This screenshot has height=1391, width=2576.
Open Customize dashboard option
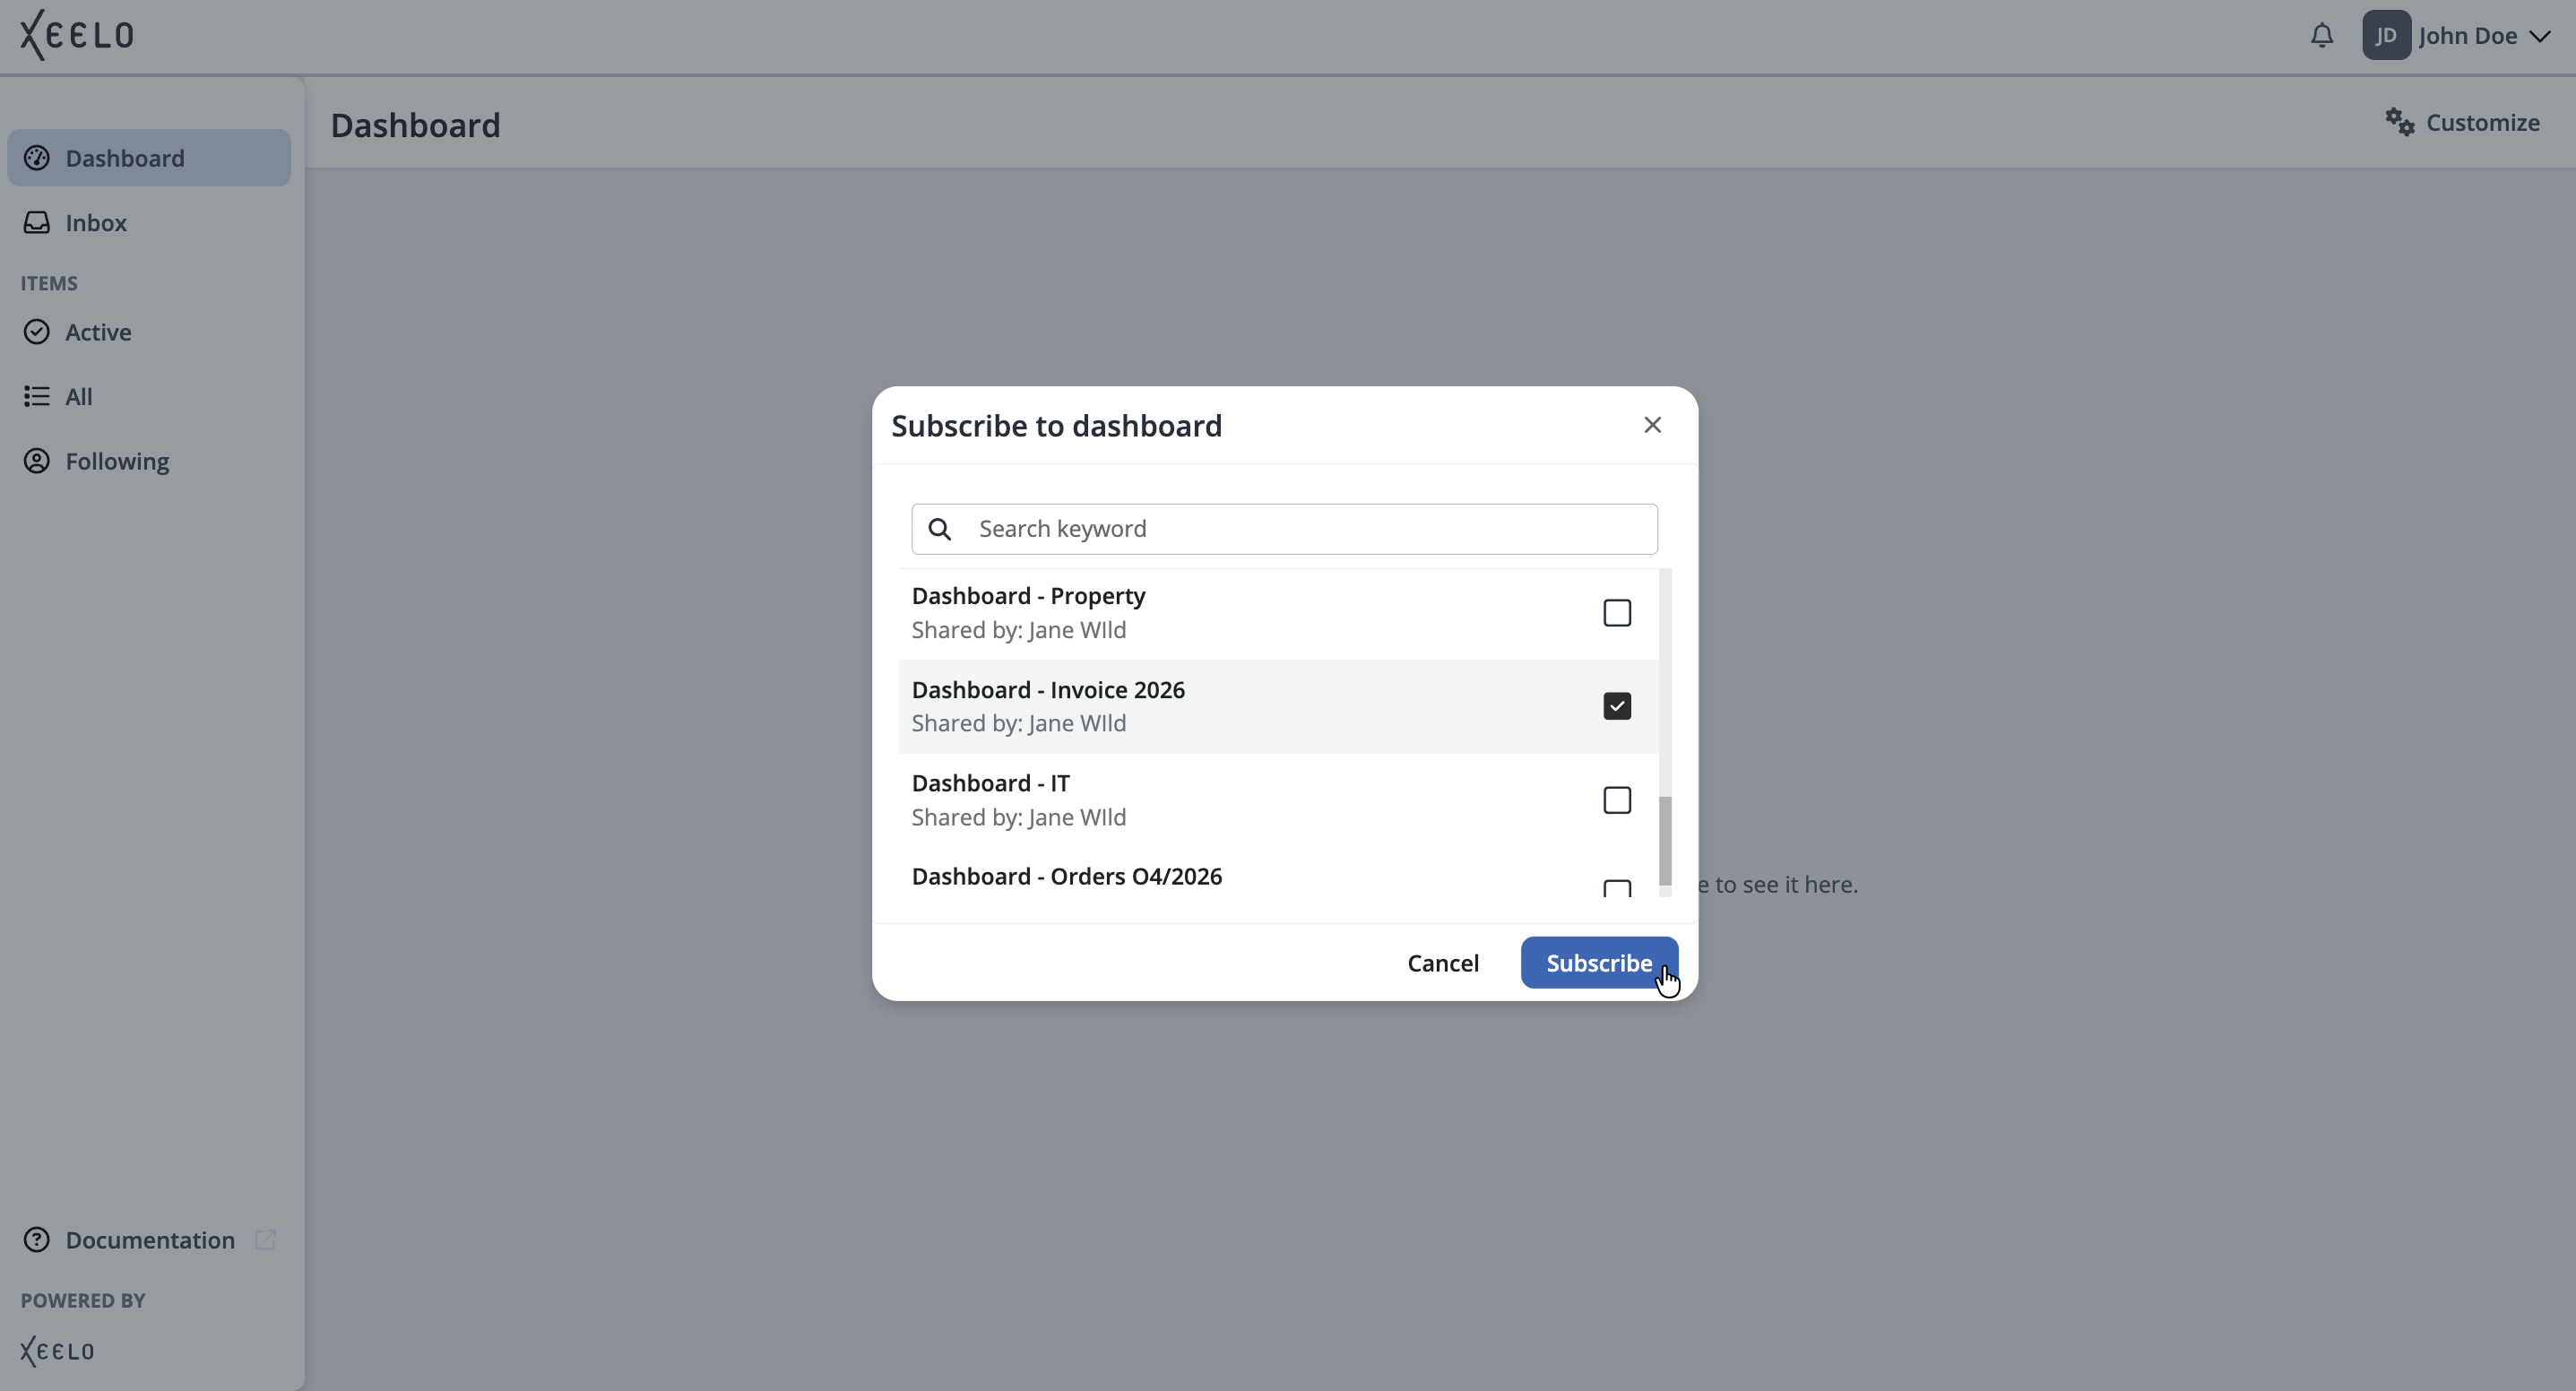[x=2462, y=122]
